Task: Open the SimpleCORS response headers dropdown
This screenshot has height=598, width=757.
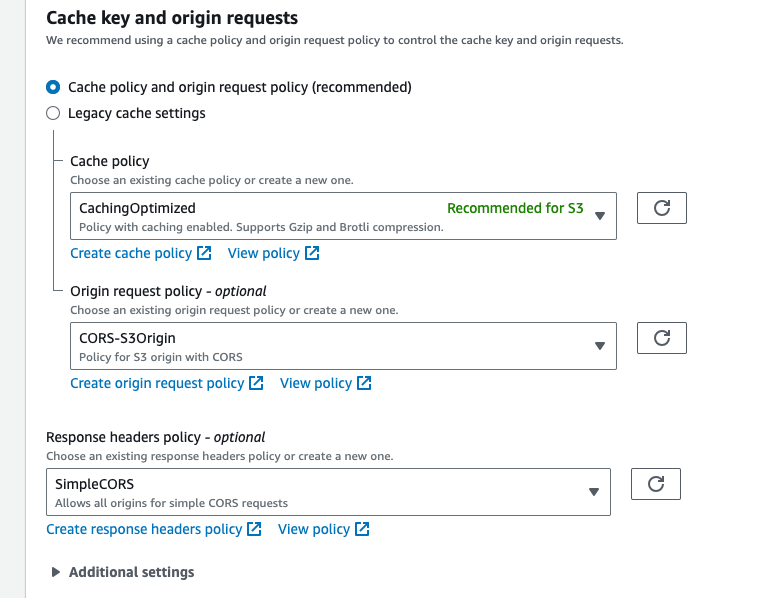Action: [328, 492]
